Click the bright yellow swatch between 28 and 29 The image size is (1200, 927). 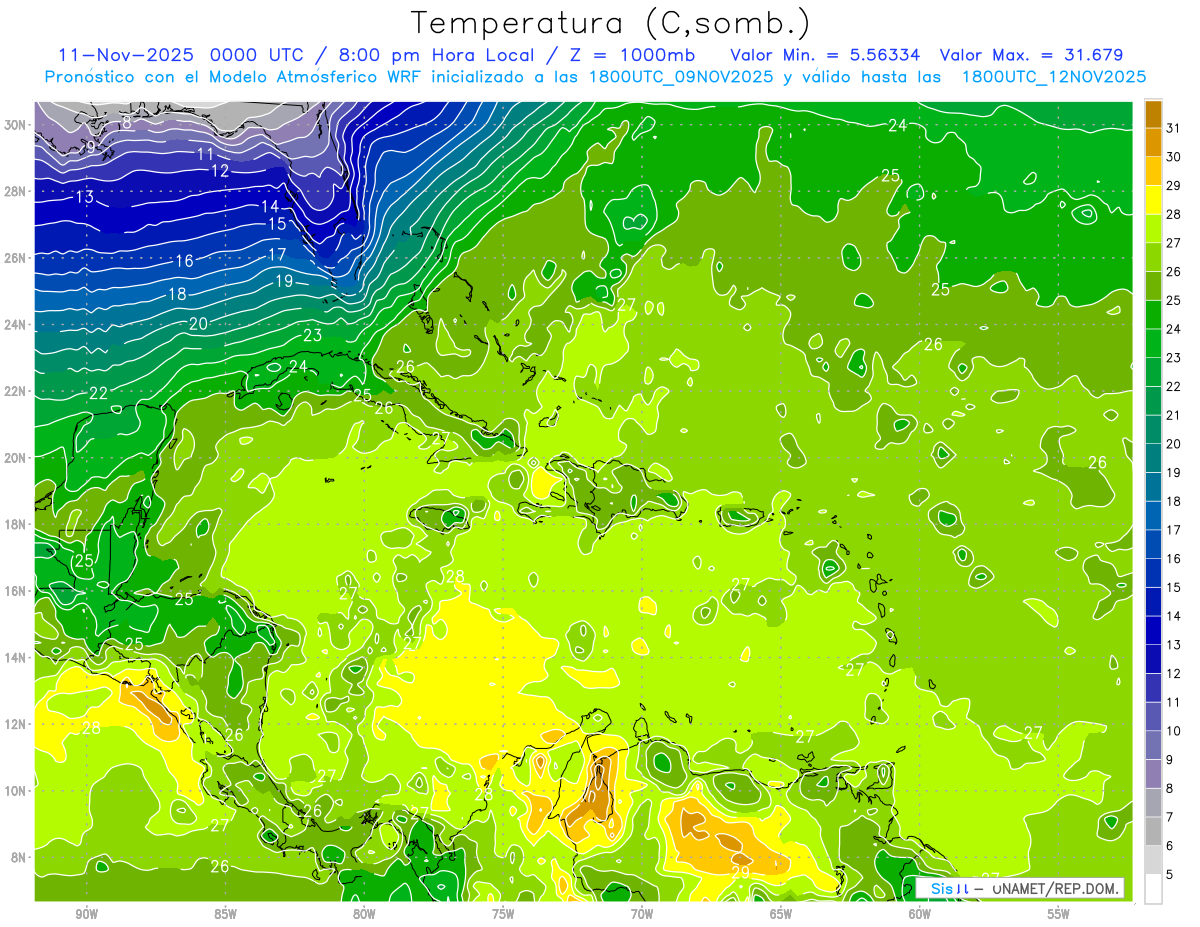pos(1153,200)
